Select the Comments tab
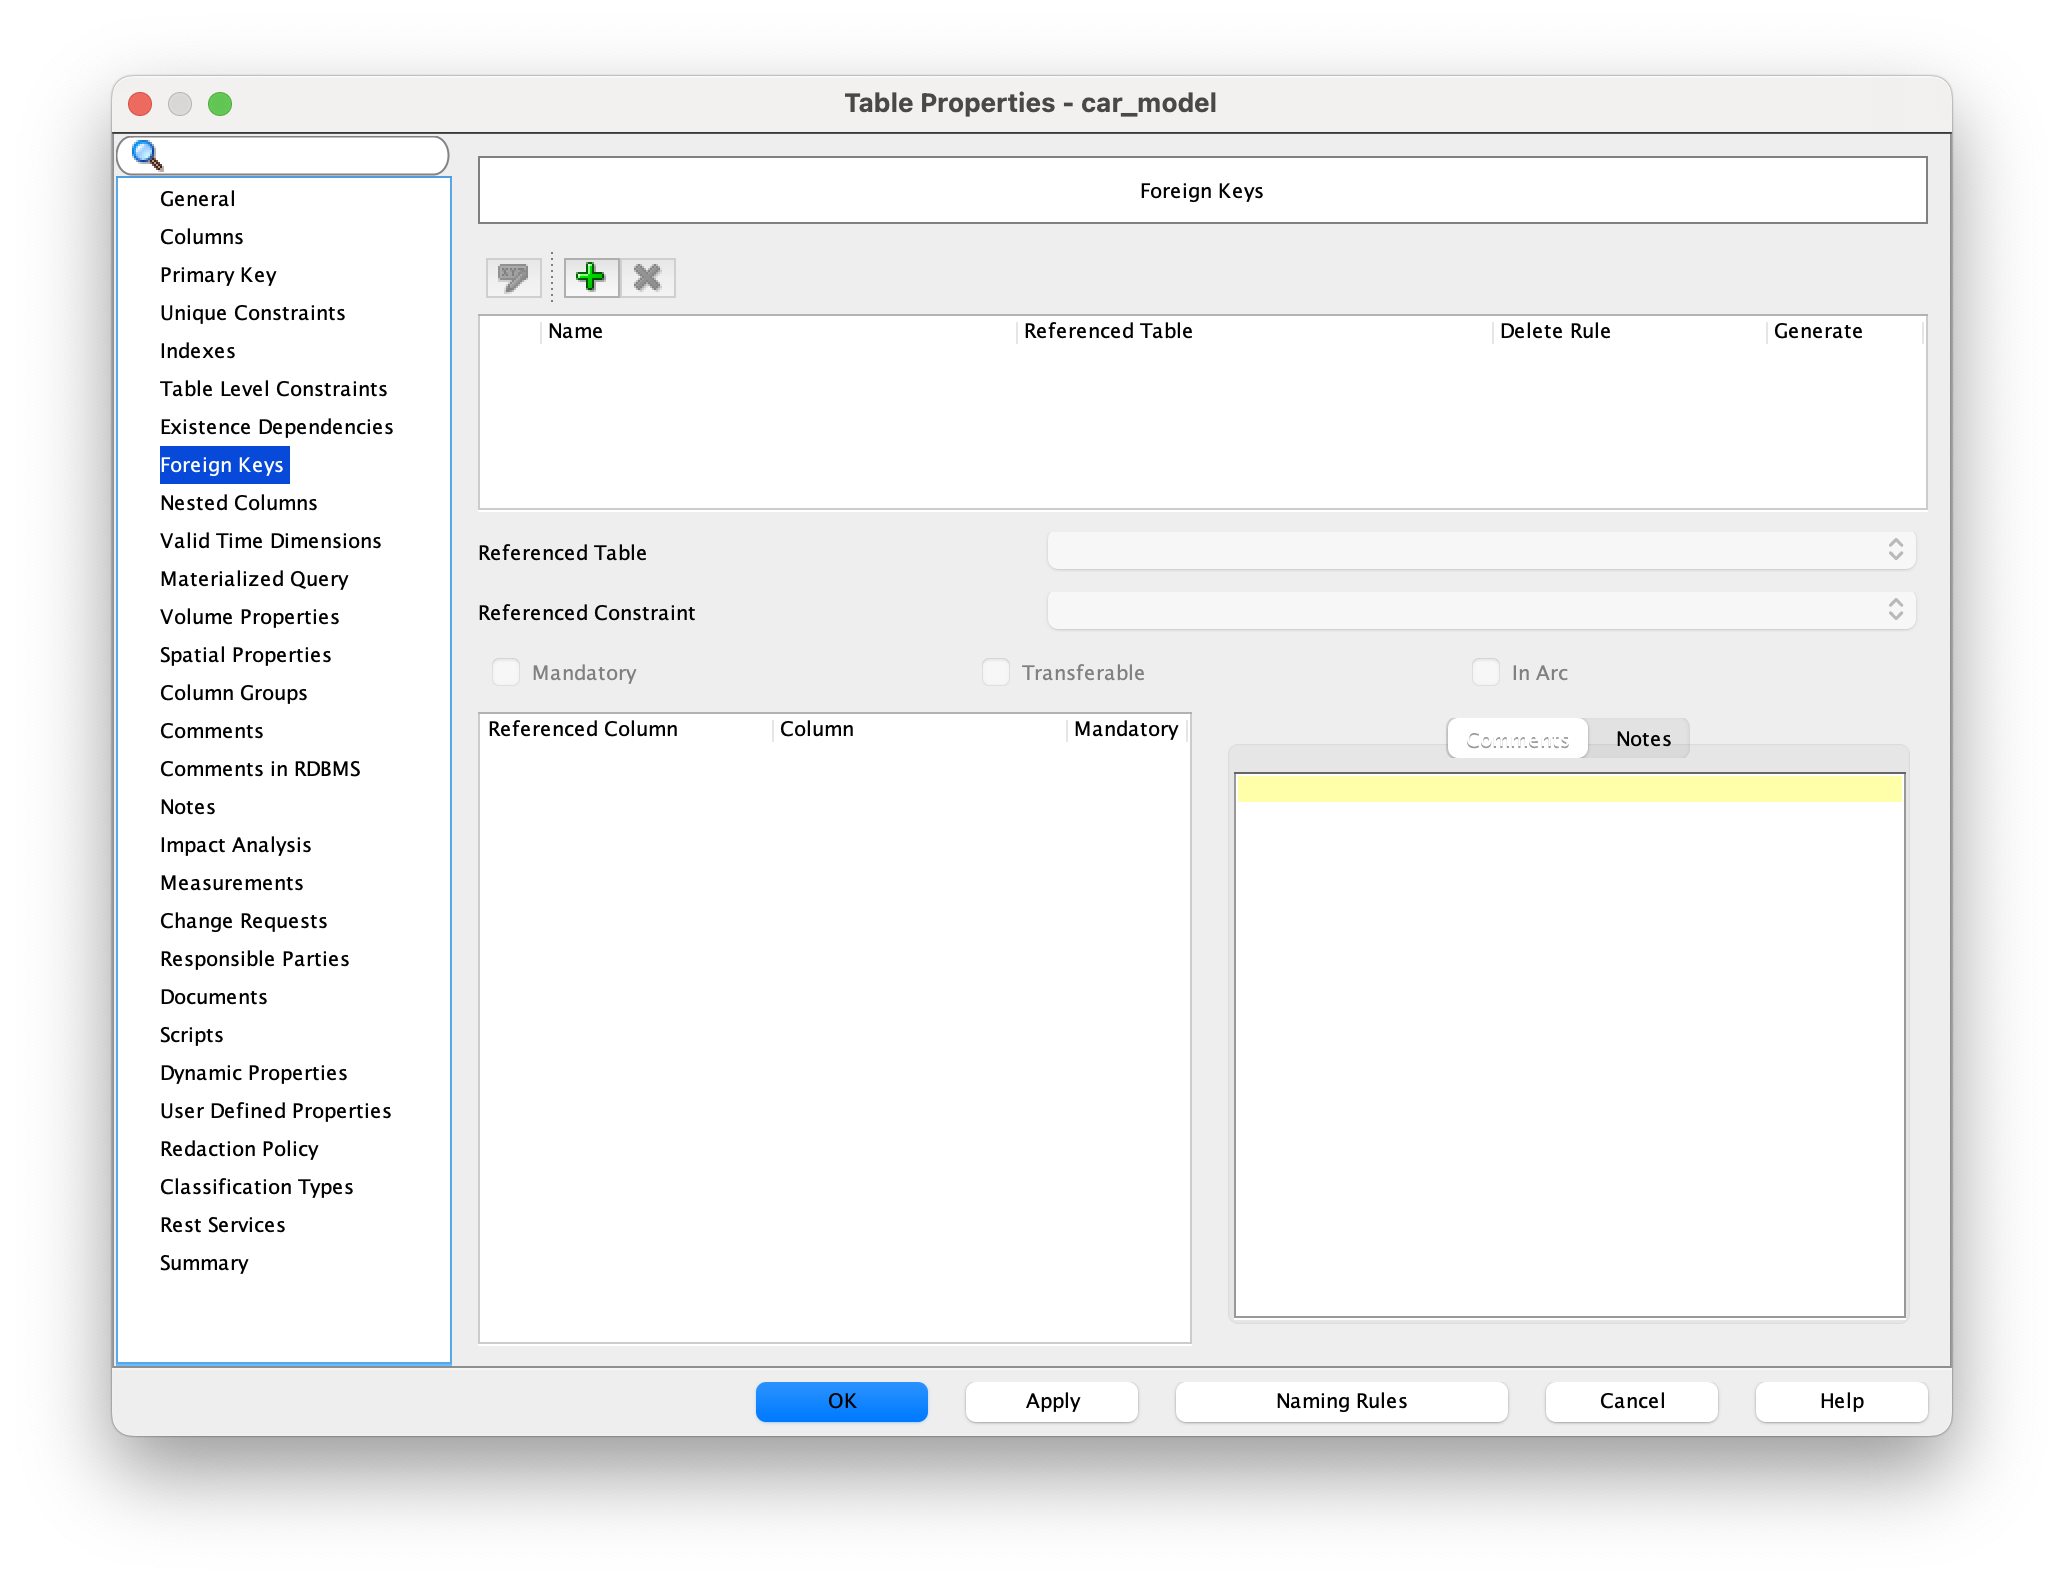Viewport: 2064px width, 1584px height. pyautogui.click(x=1517, y=739)
